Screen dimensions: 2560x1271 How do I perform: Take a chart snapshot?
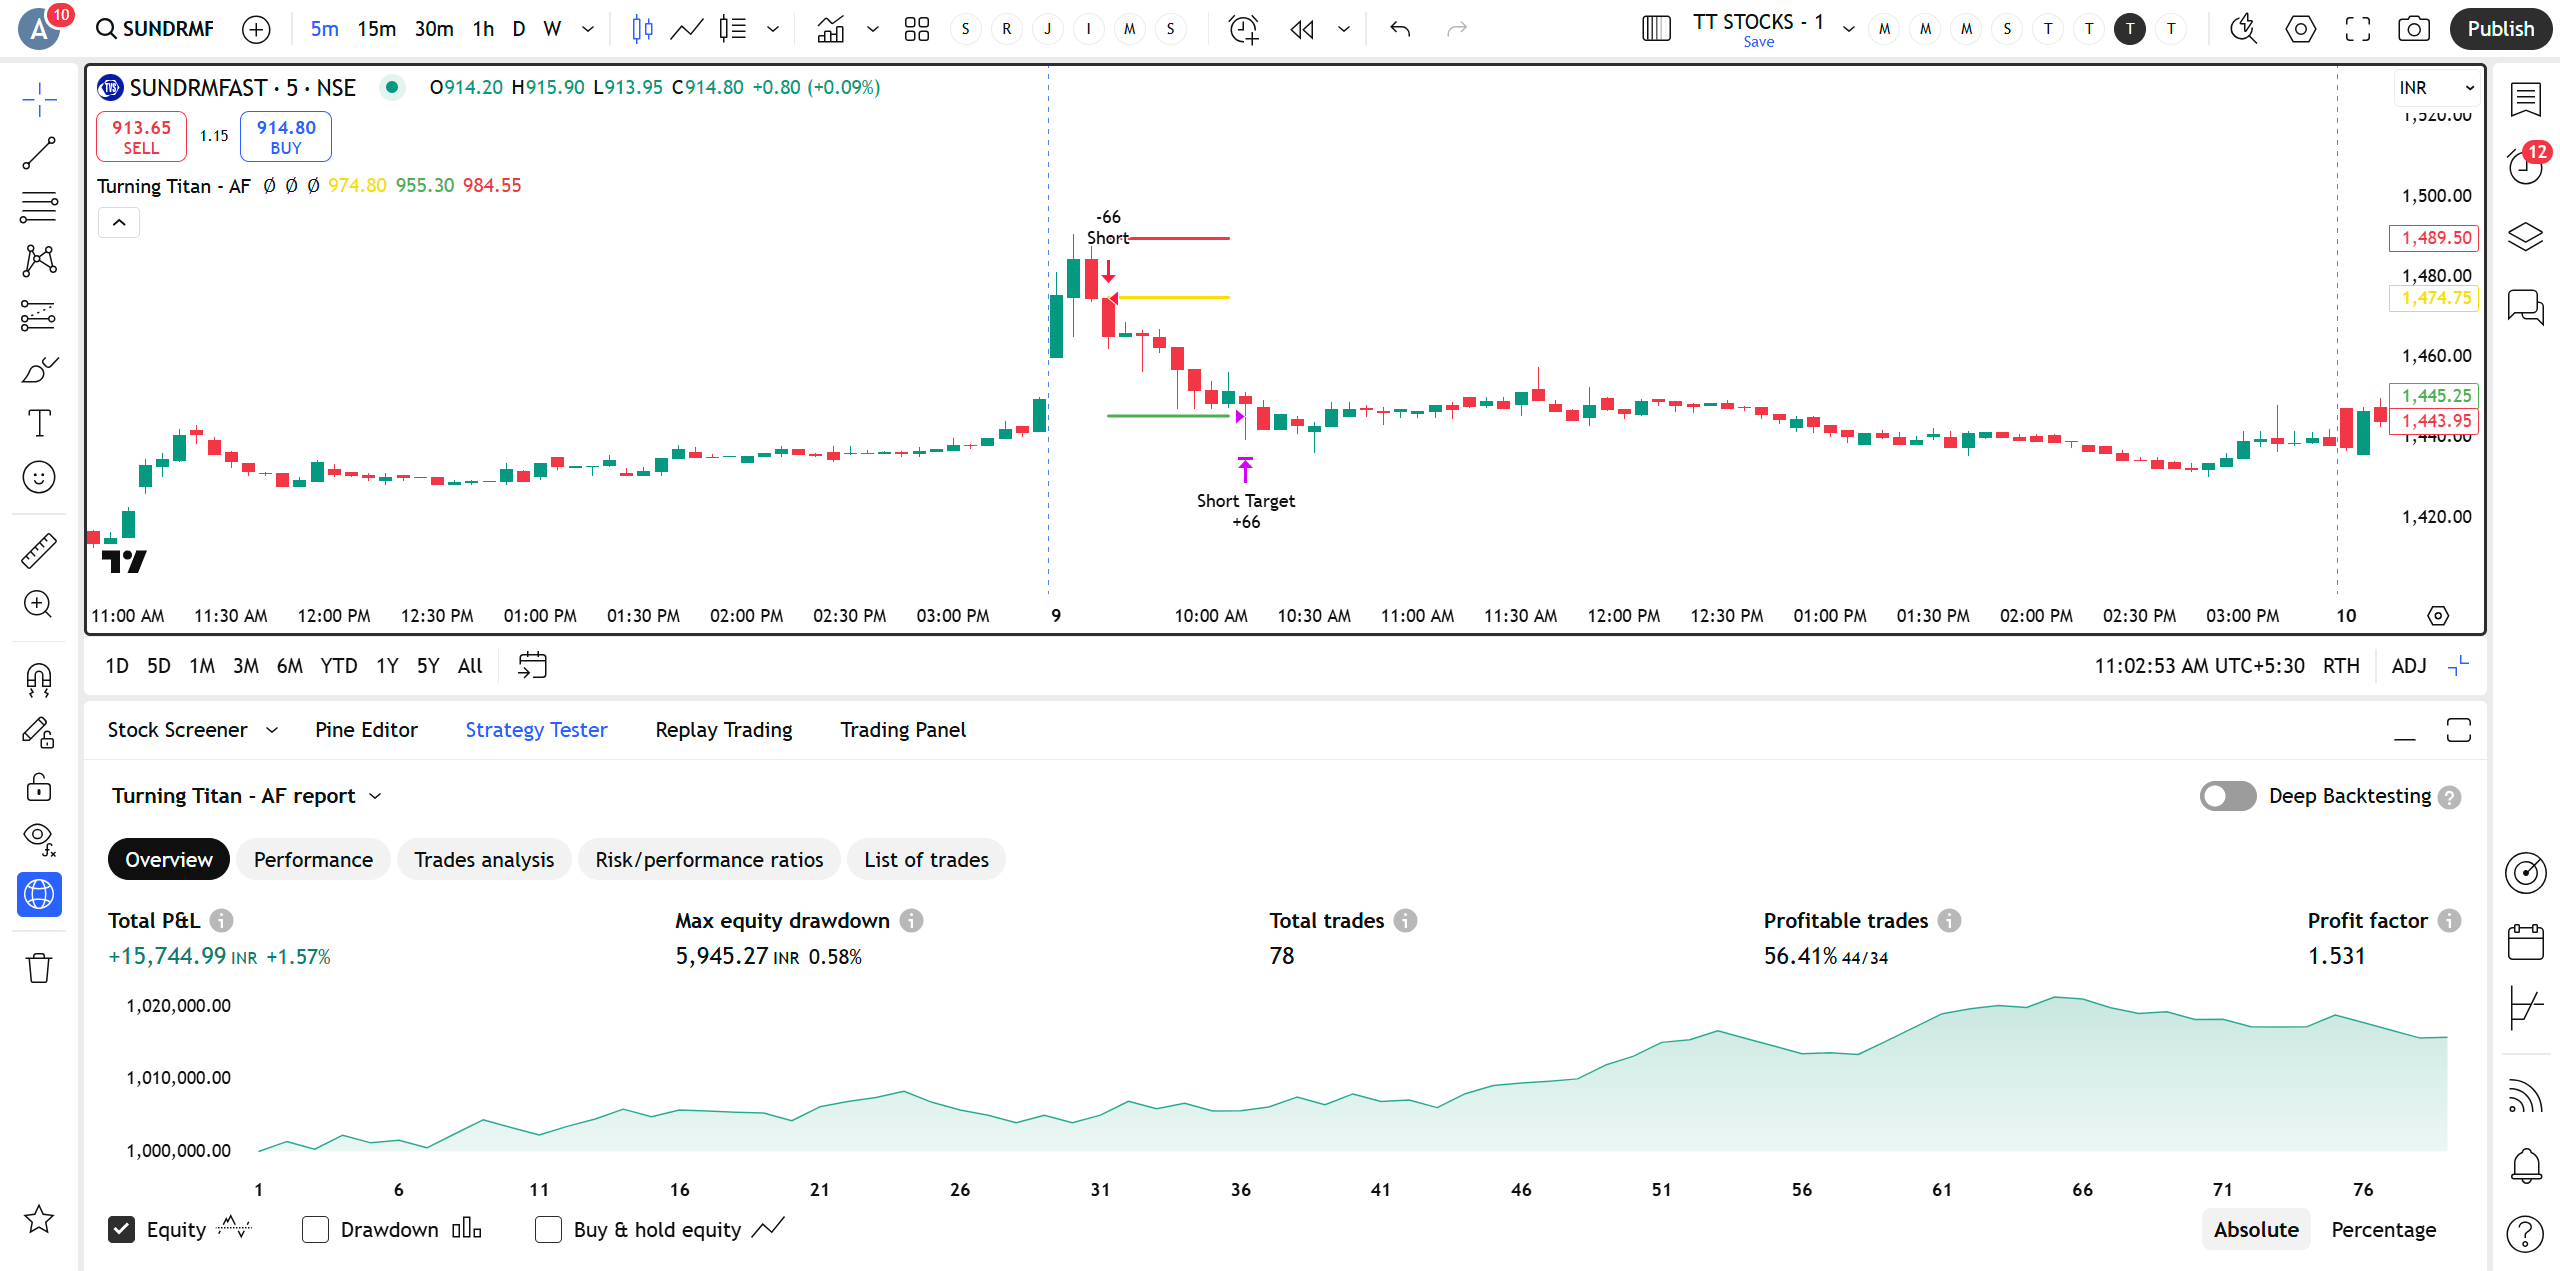[2414, 29]
